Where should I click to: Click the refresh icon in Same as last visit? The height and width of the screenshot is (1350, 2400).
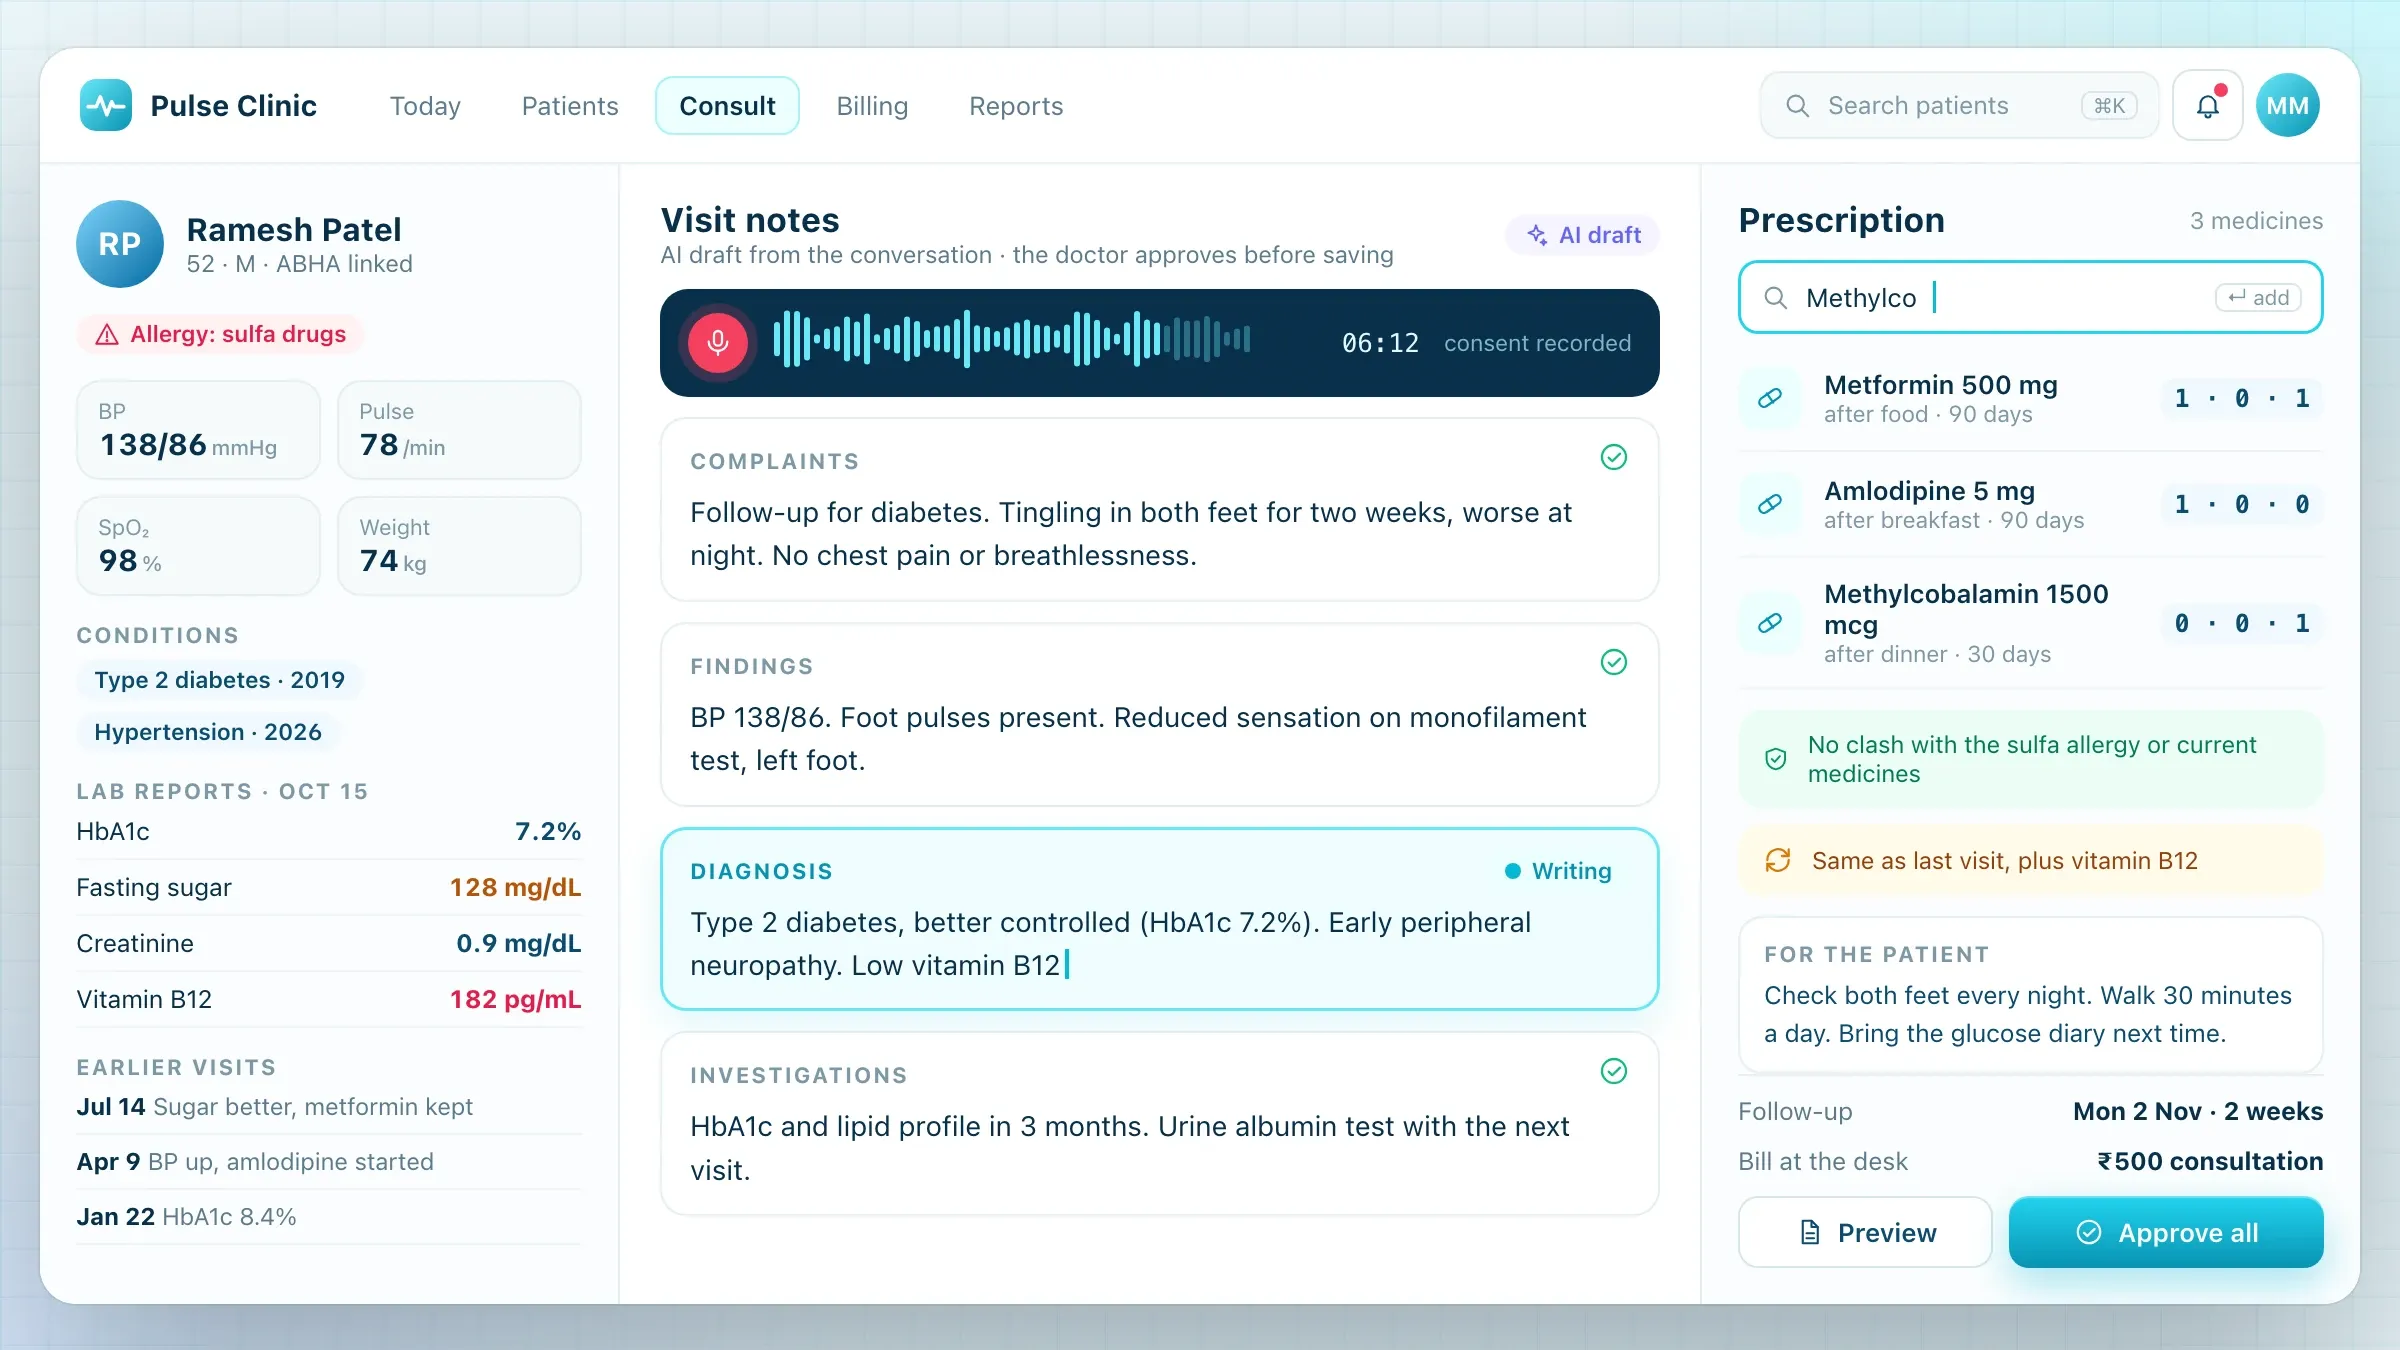1778,860
